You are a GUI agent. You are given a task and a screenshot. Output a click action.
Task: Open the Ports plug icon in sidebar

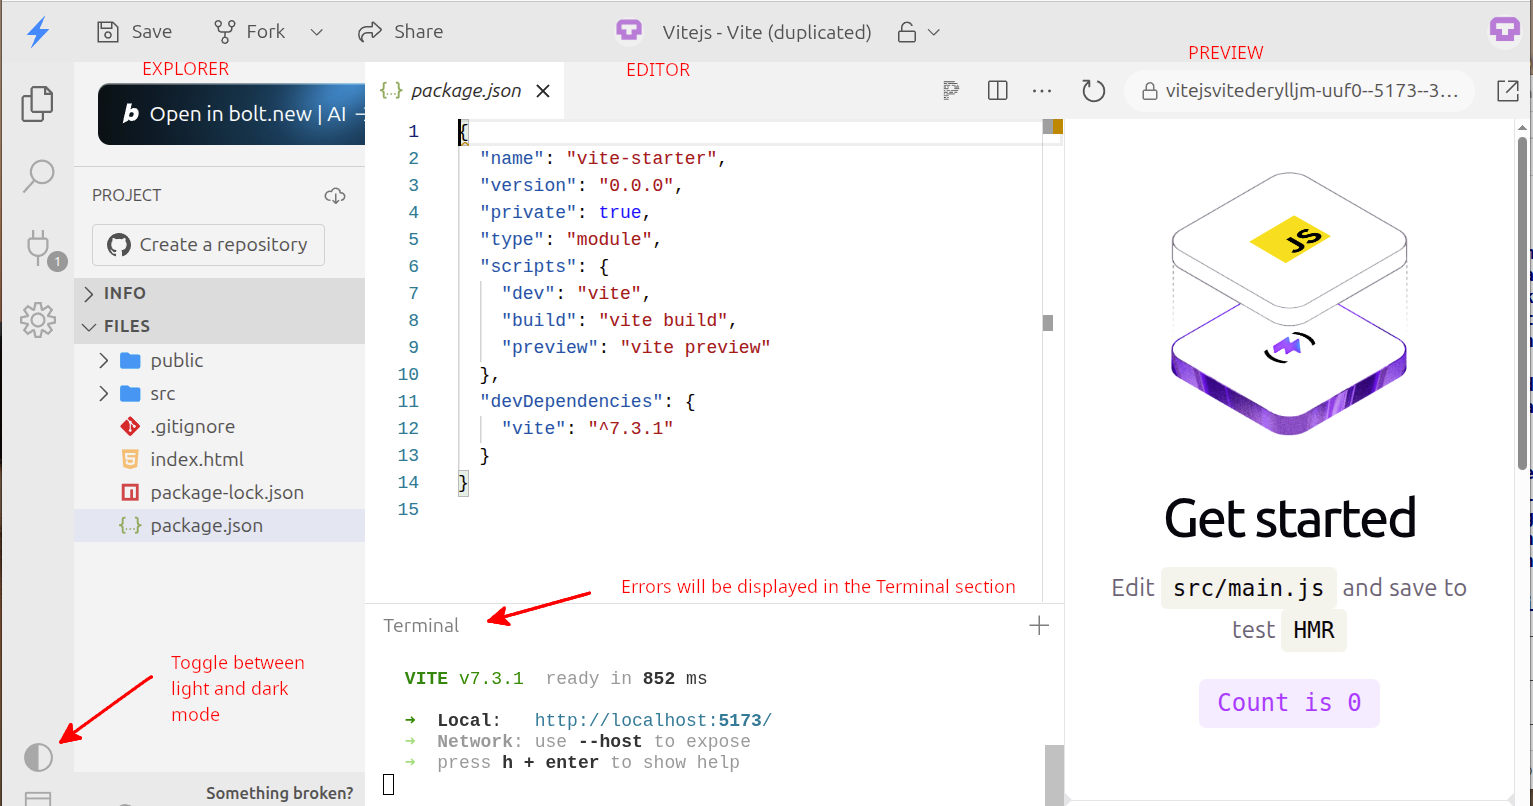click(x=38, y=247)
